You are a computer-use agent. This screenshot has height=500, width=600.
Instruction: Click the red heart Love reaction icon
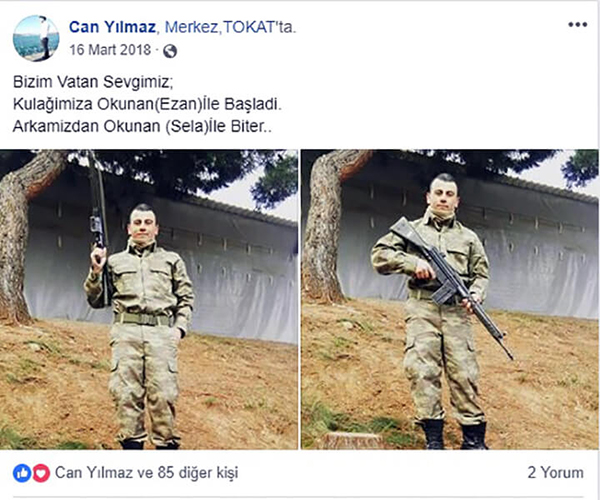coord(41,473)
